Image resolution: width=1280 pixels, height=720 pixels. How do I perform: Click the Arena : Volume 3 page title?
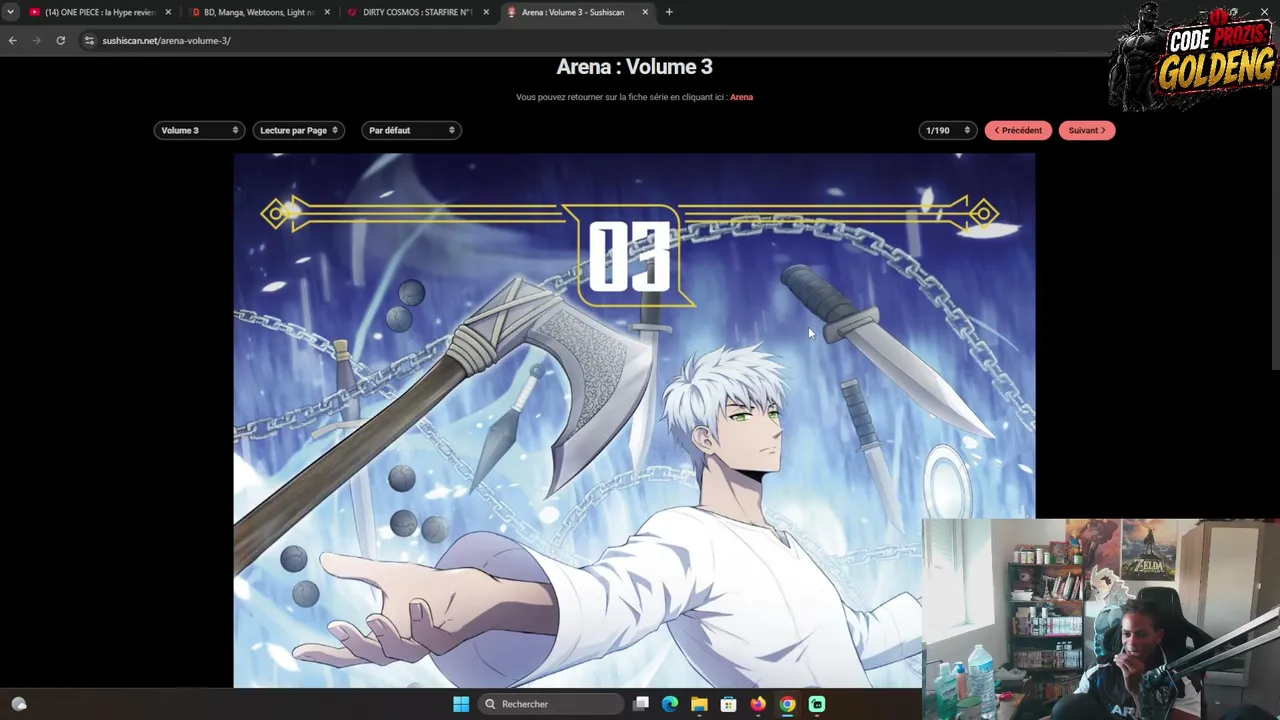point(634,67)
